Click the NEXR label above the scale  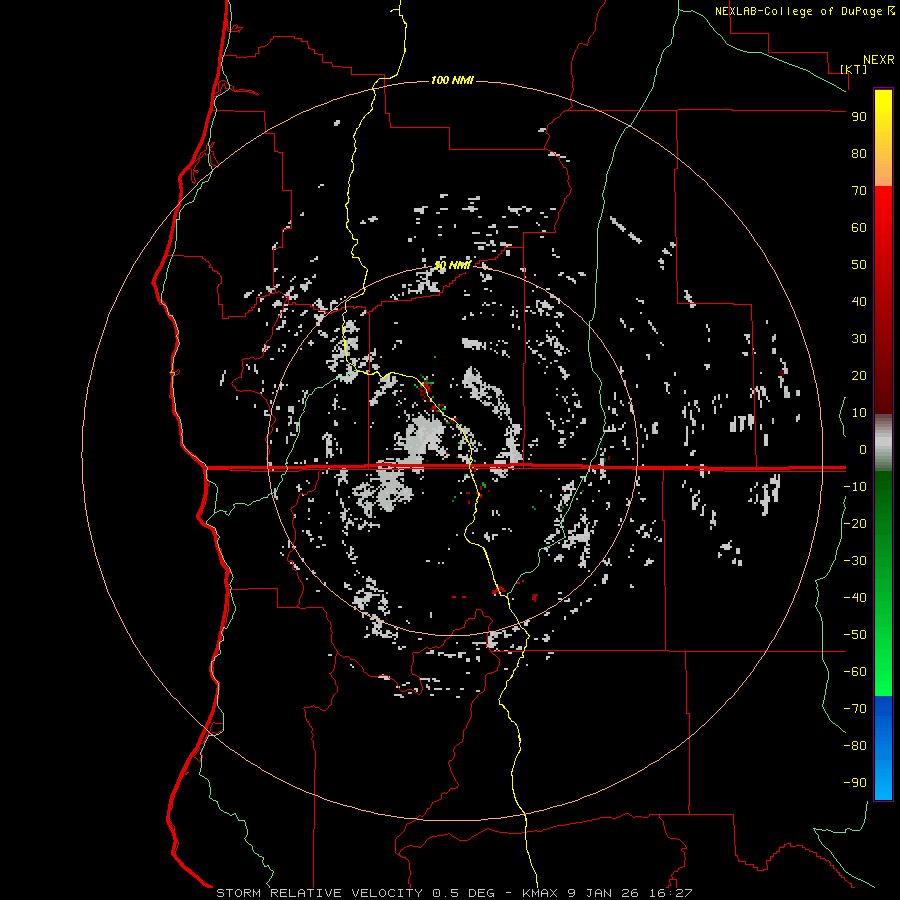point(879,60)
